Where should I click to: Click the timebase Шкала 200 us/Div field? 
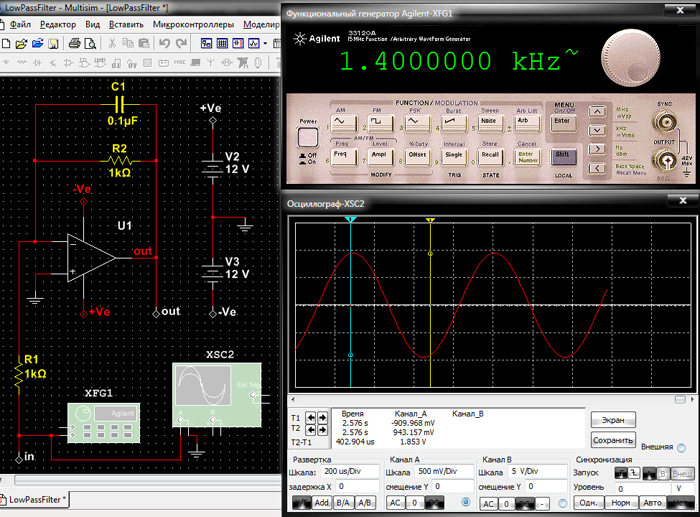tap(349, 471)
